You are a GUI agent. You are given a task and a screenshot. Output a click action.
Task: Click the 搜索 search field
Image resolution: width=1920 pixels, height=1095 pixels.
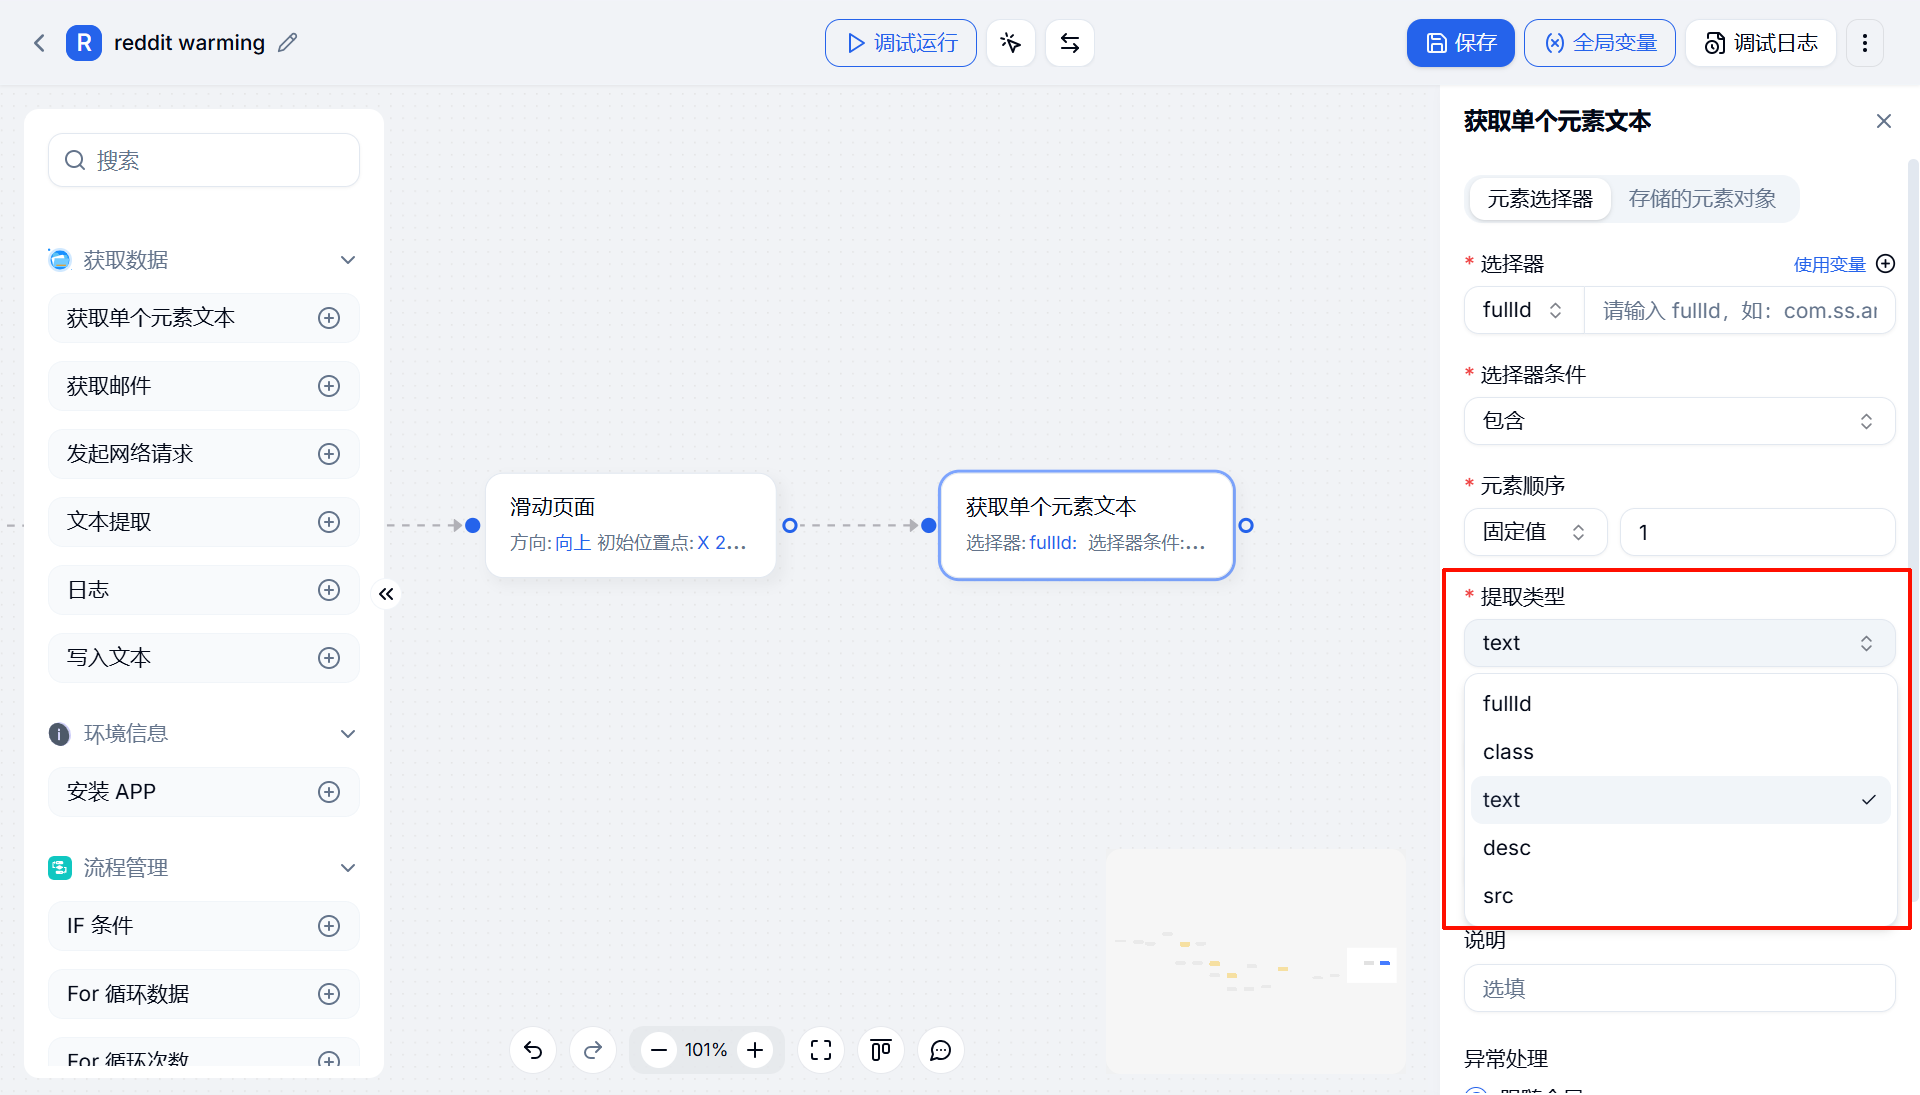click(204, 160)
